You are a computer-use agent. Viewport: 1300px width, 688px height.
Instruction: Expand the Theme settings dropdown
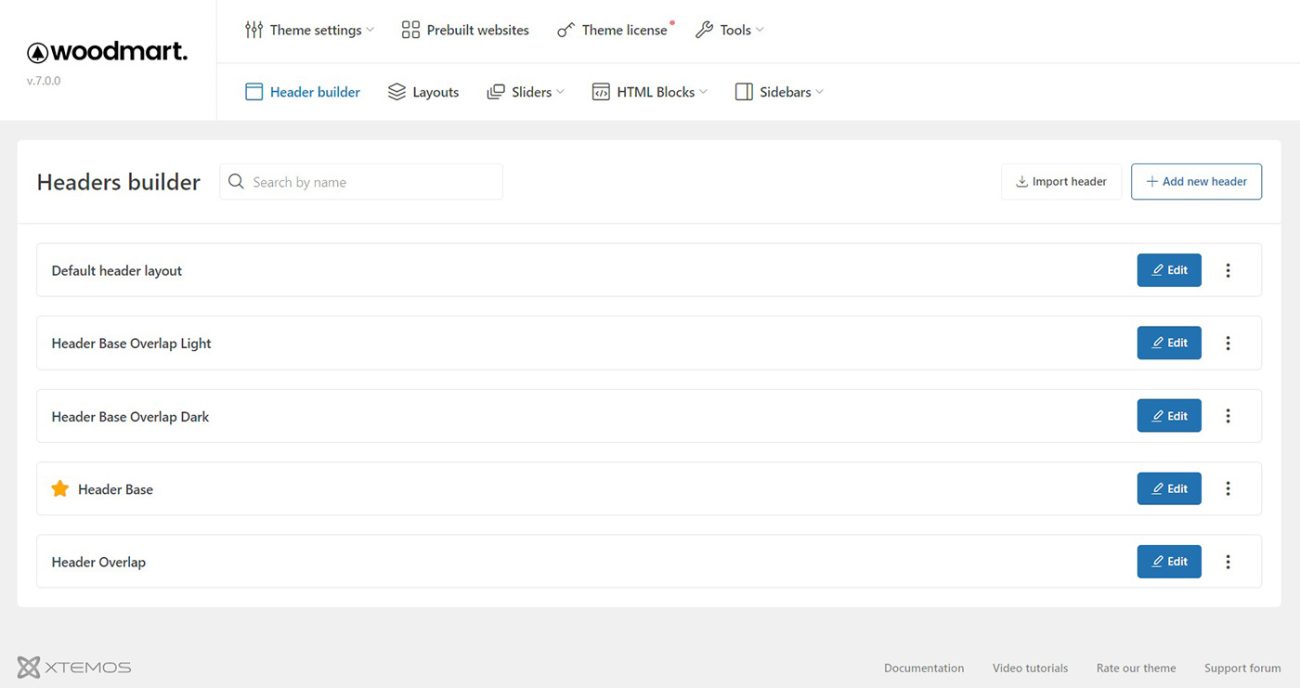[x=309, y=30]
